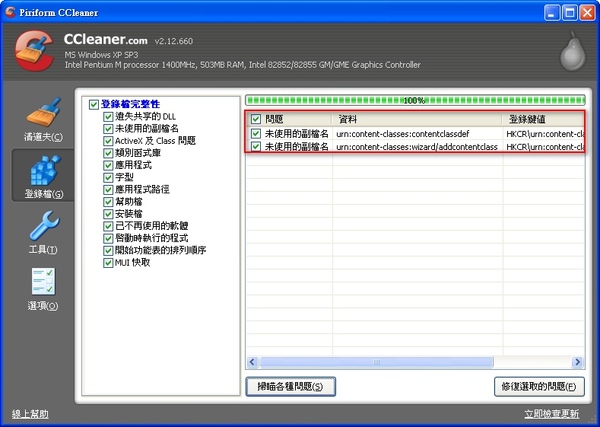This screenshot has height=427, width=600.
Task: Close the Piriform CCleaner window
Action: 587,13
